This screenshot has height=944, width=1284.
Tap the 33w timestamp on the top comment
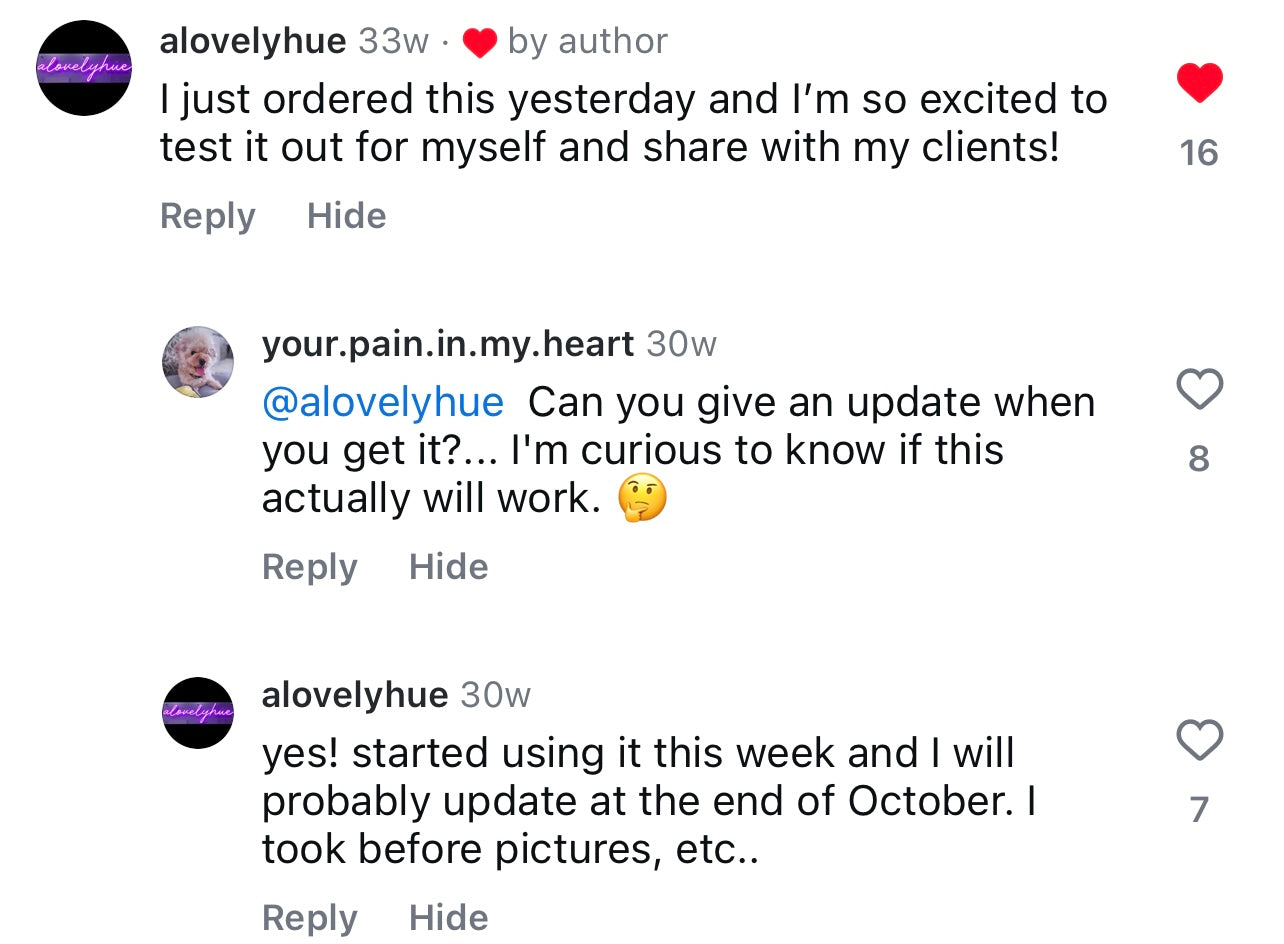pyautogui.click(x=393, y=41)
